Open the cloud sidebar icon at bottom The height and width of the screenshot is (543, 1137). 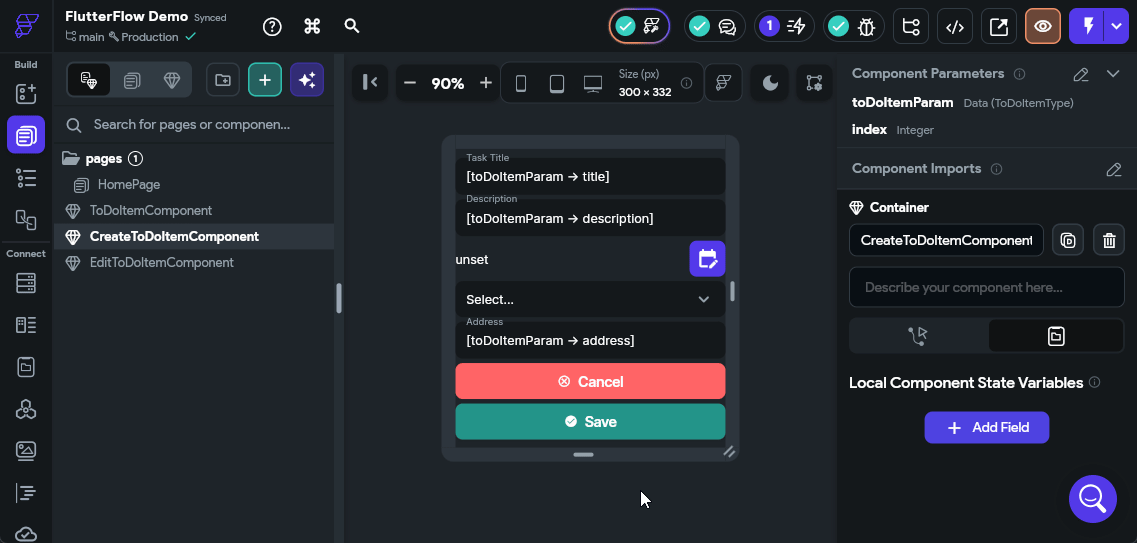tap(26, 534)
